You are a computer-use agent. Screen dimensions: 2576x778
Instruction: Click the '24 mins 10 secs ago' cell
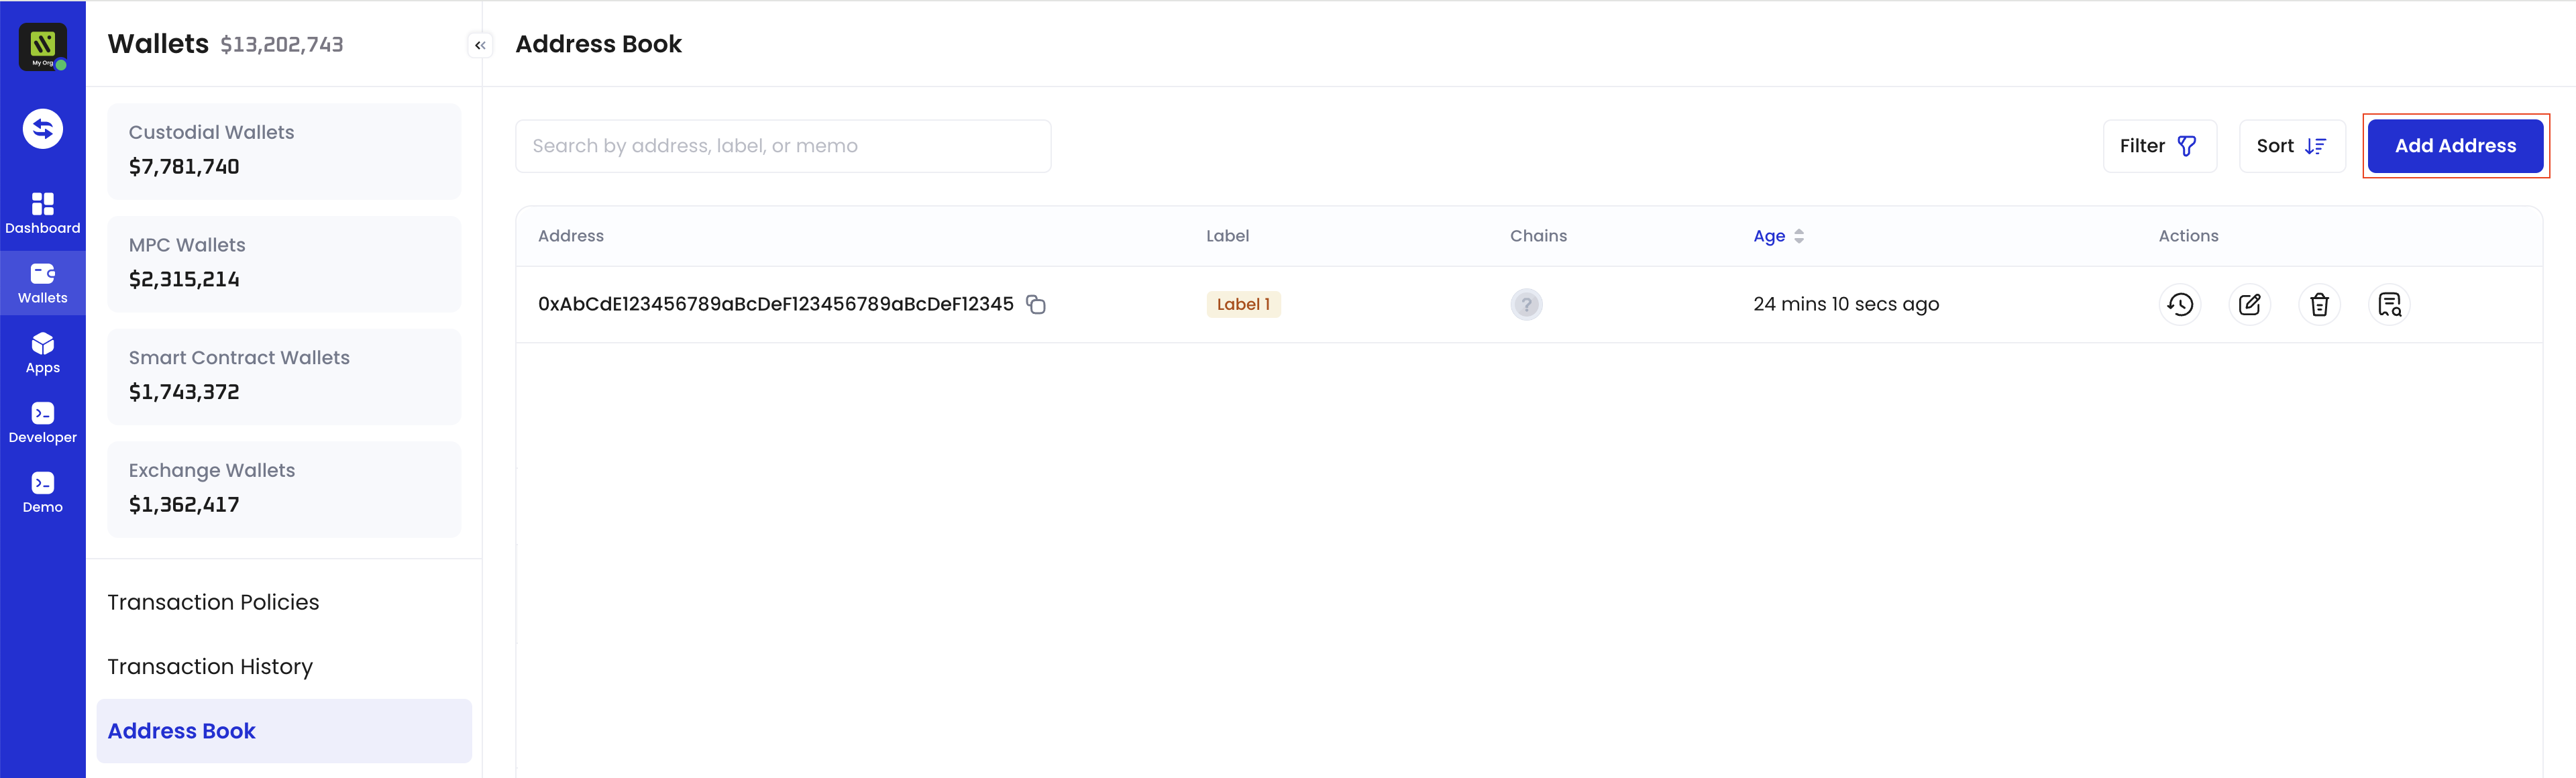click(1846, 304)
